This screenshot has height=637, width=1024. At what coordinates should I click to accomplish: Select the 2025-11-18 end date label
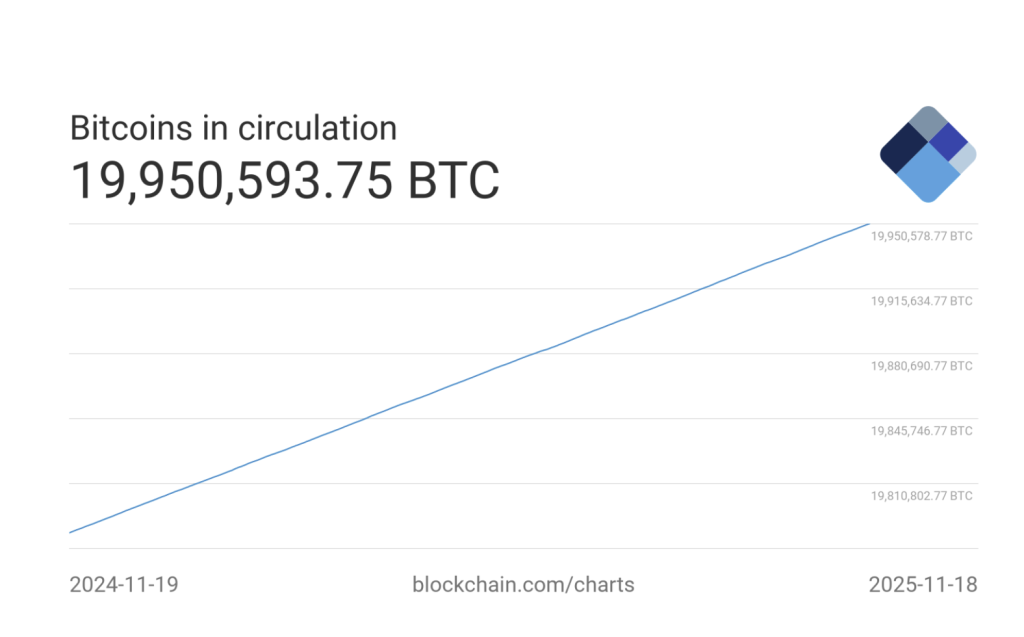[923, 584]
